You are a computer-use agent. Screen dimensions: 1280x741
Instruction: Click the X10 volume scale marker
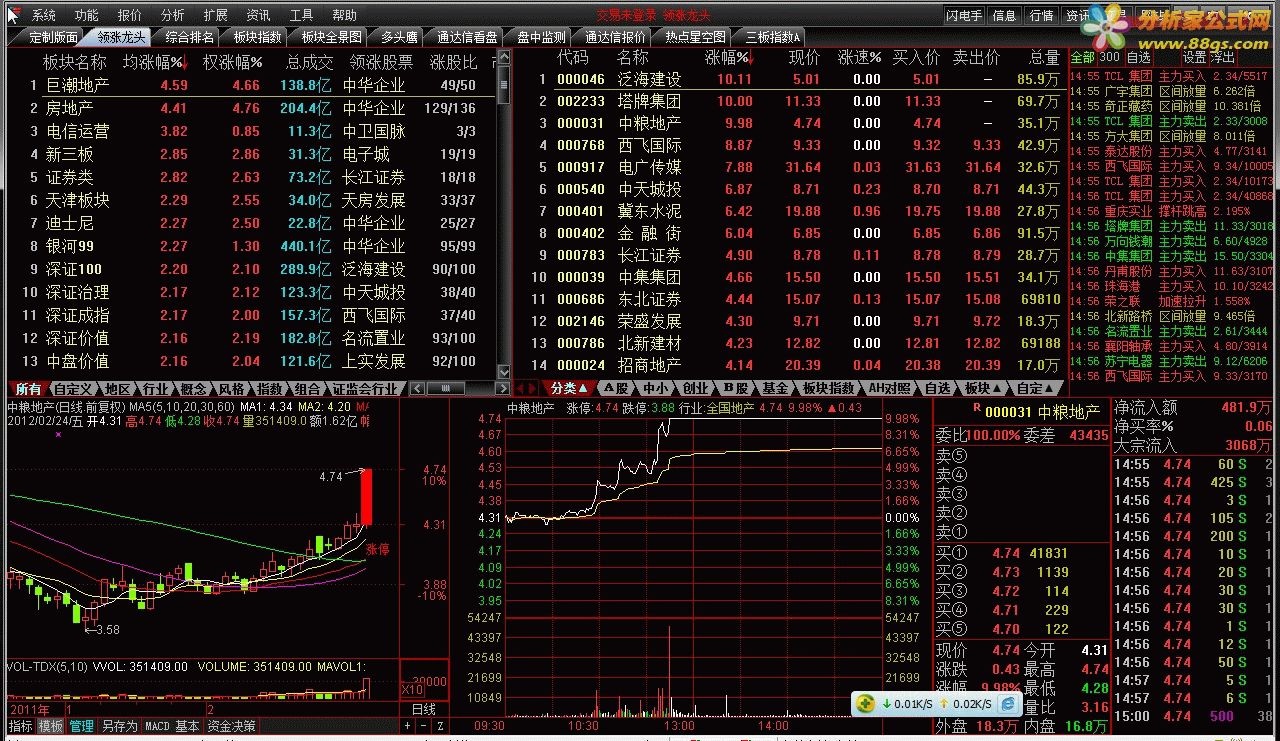pos(411,690)
